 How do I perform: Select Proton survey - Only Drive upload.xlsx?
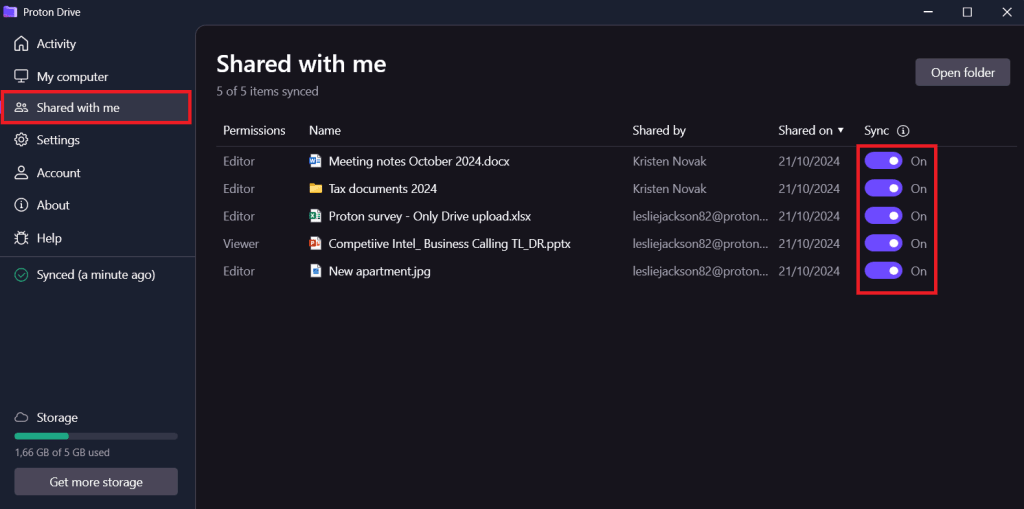coord(430,216)
